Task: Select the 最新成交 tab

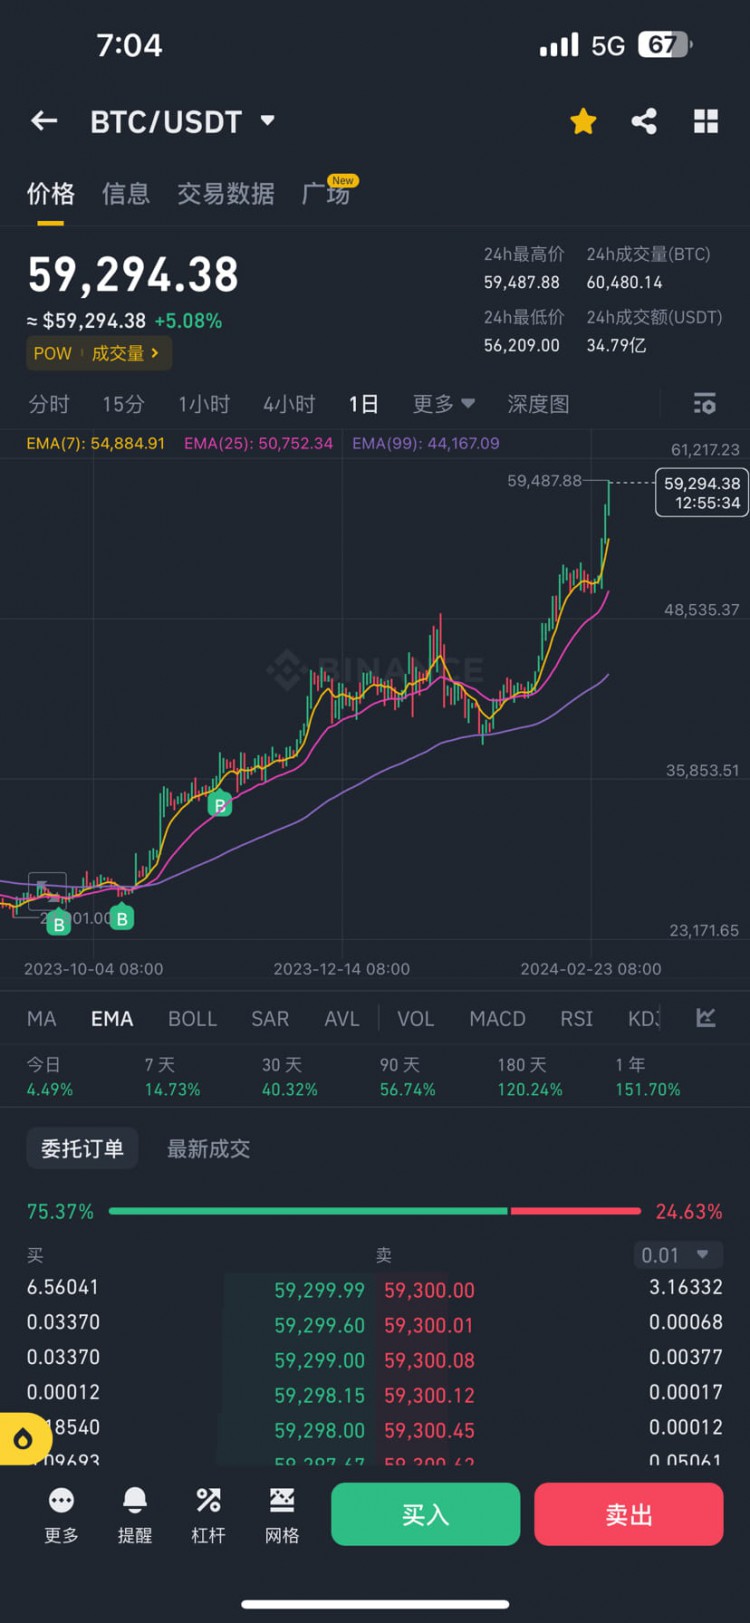Action: pyautogui.click(x=208, y=1148)
